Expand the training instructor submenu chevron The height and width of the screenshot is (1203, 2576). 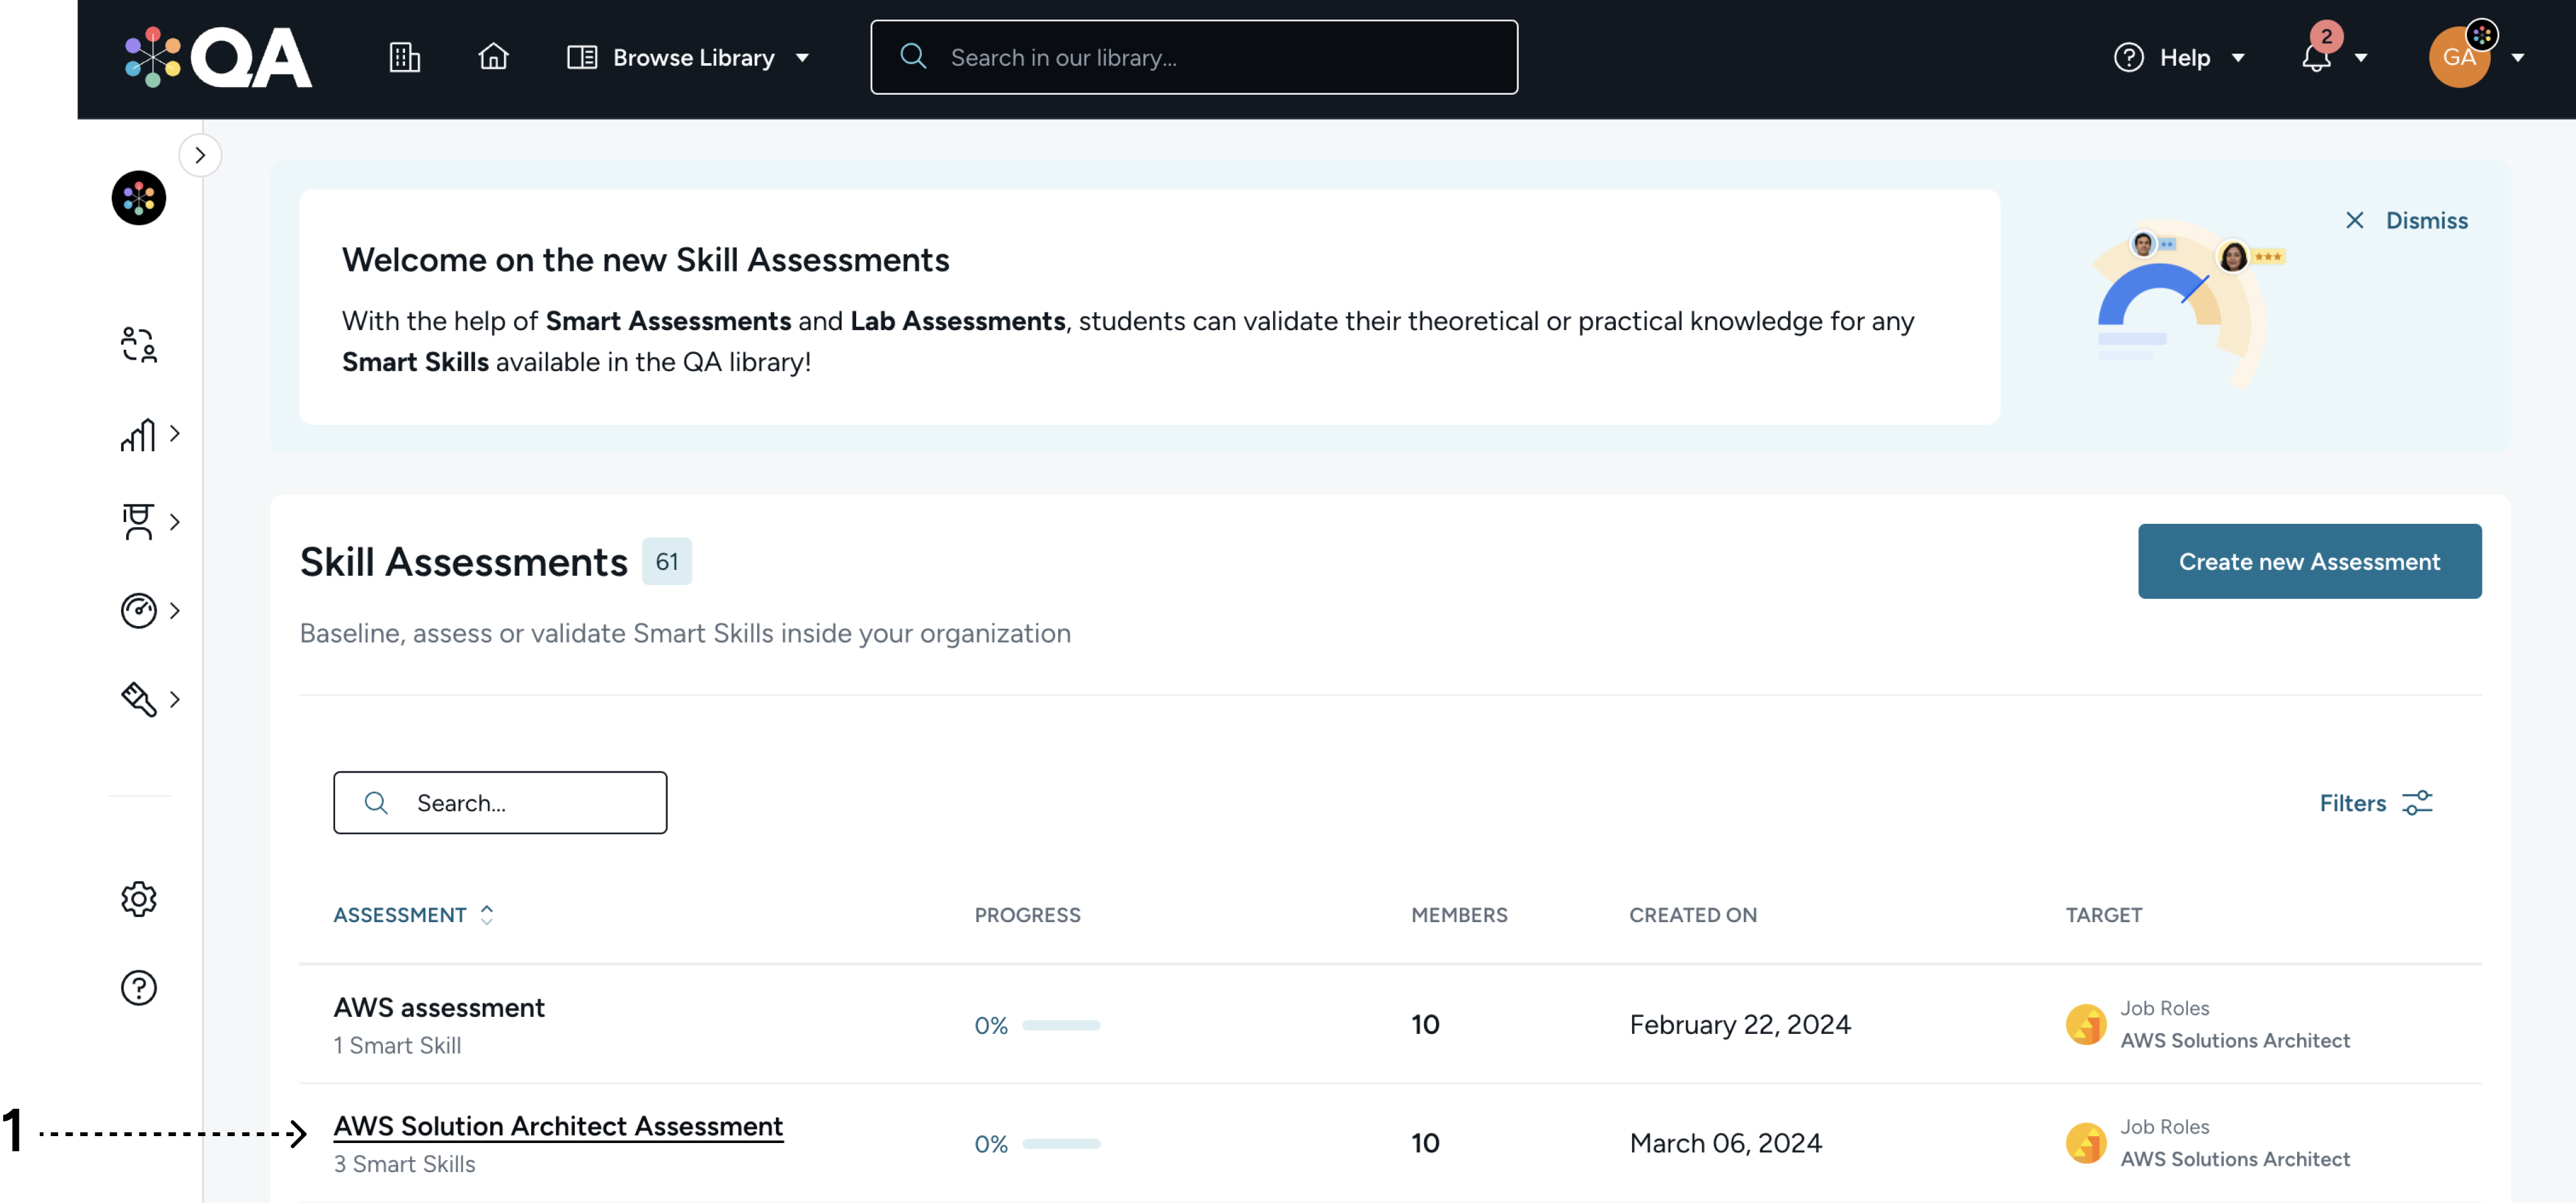(x=175, y=521)
